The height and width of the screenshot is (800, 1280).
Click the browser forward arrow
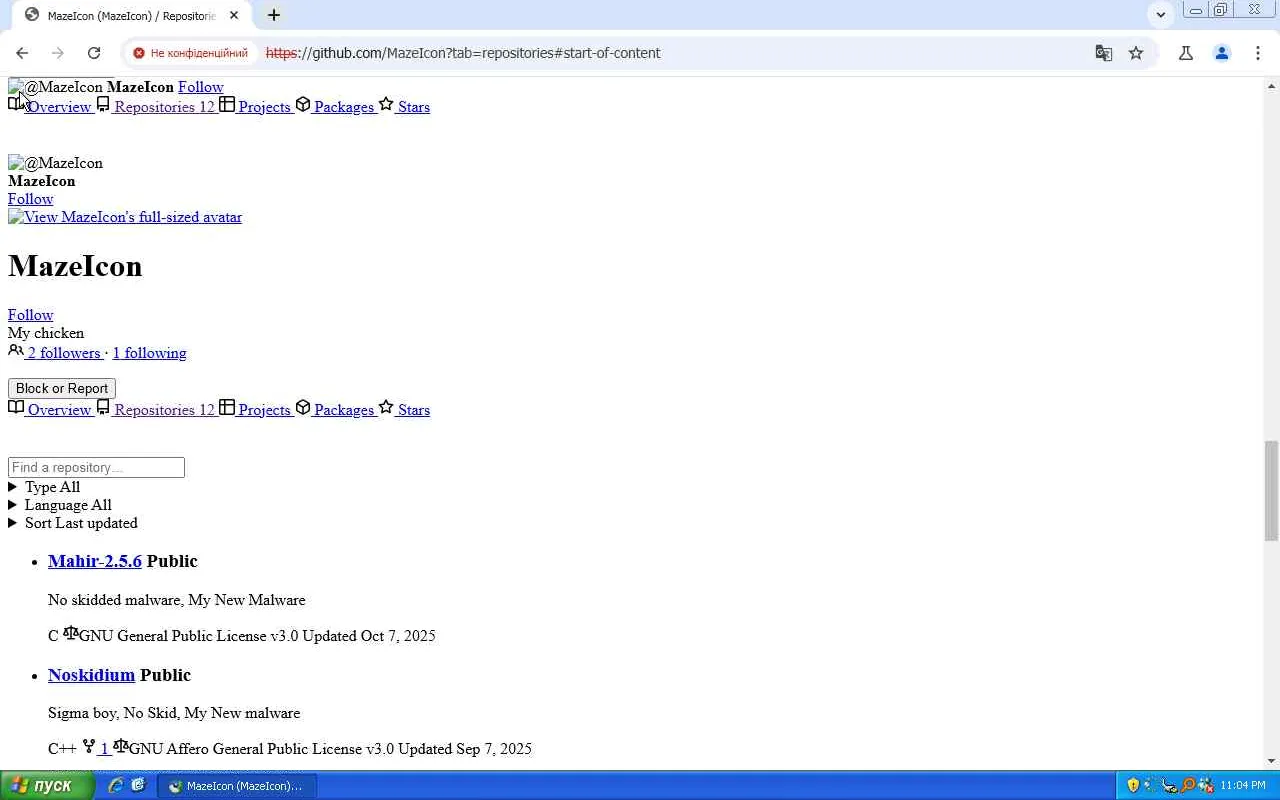coord(58,53)
